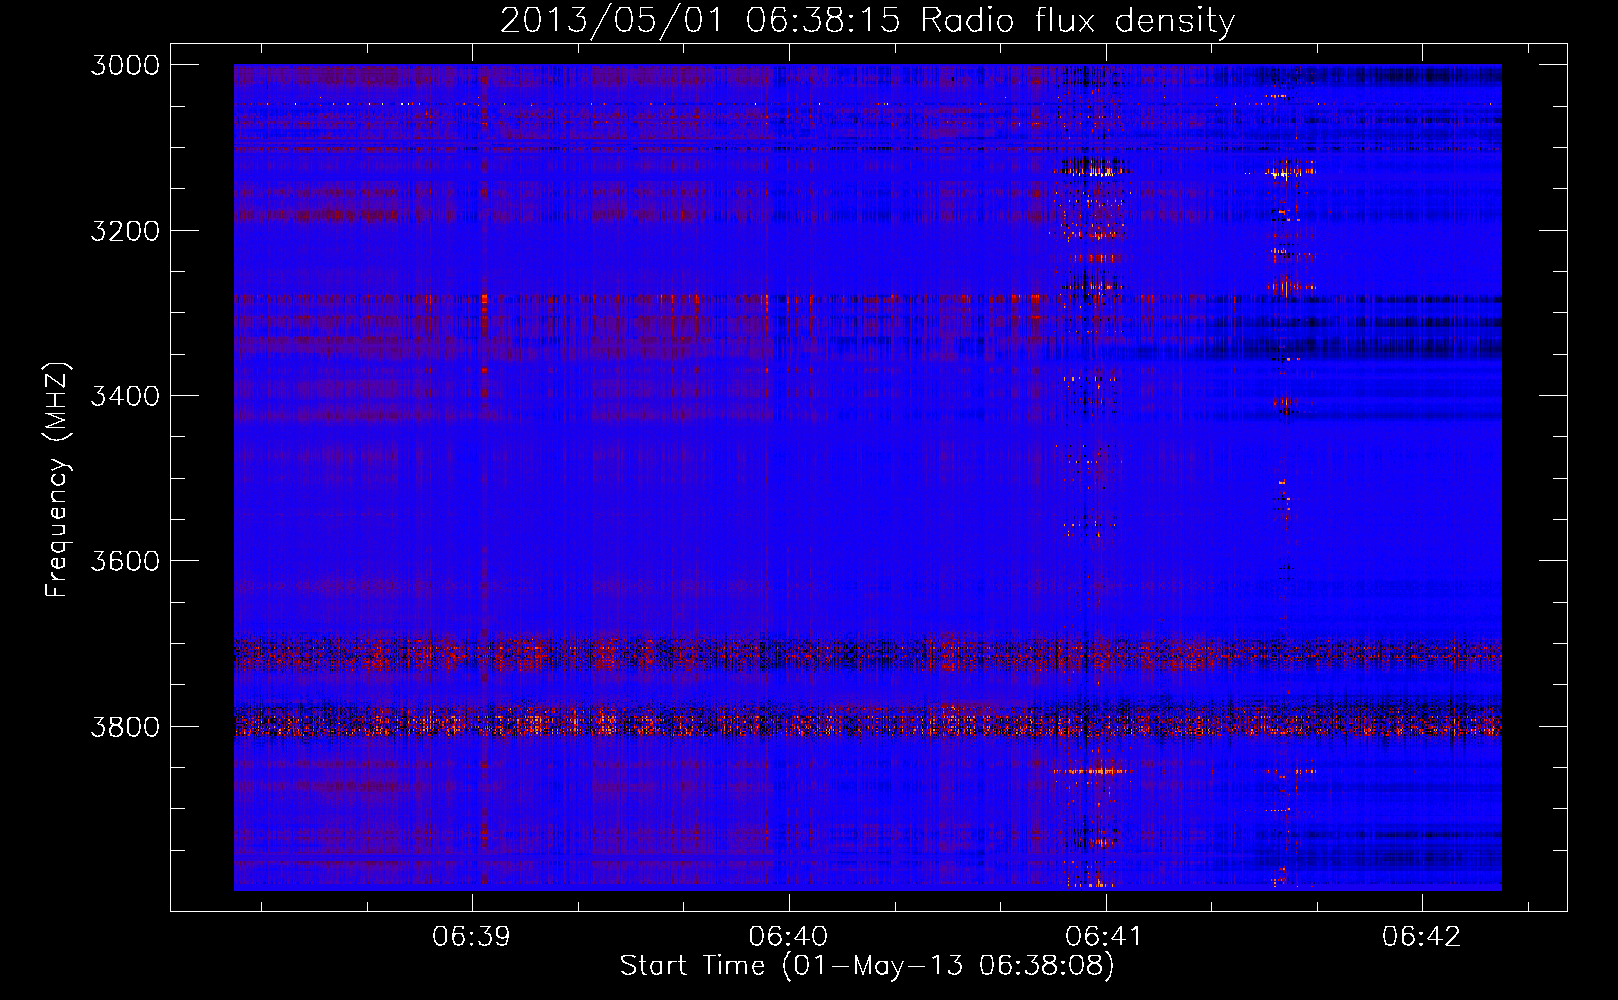
Task: Click the 06:41 time tick label
Action: click(x=1105, y=936)
